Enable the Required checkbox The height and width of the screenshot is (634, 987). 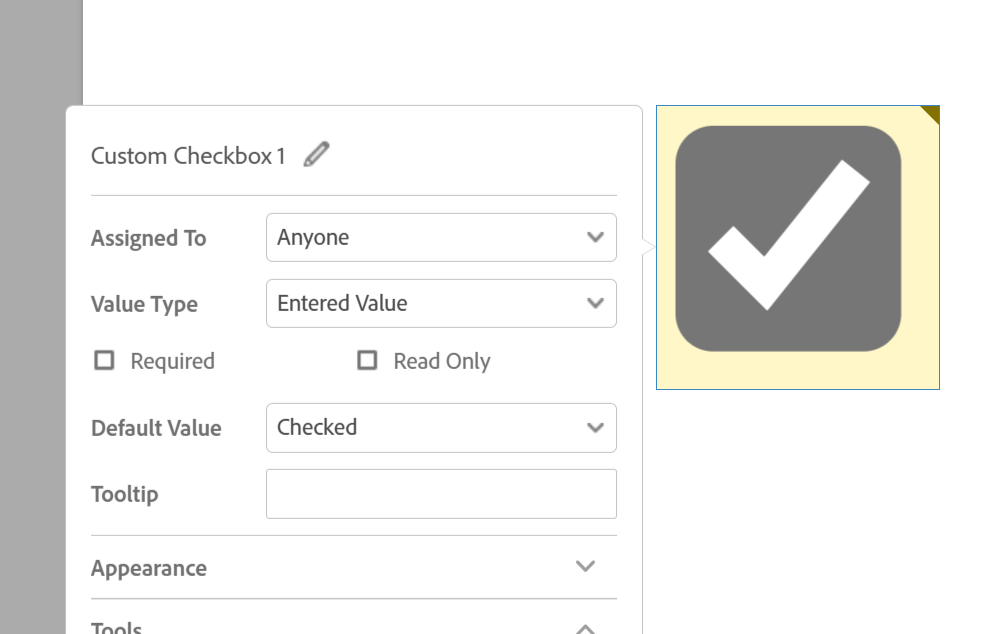point(104,360)
